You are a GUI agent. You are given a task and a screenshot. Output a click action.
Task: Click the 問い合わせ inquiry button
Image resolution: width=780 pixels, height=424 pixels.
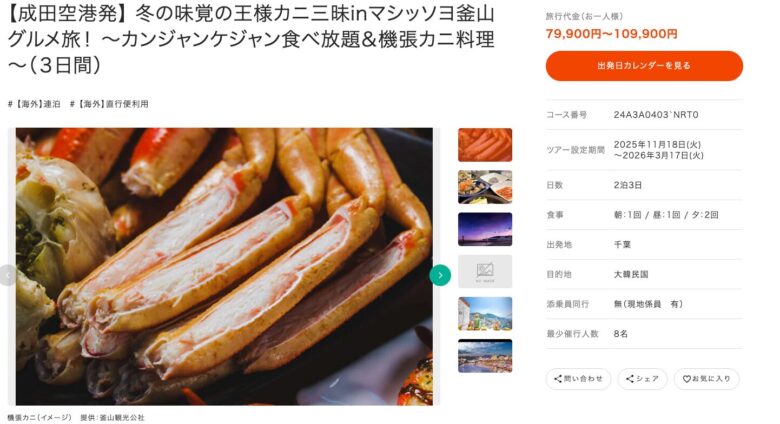pos(578,379)
